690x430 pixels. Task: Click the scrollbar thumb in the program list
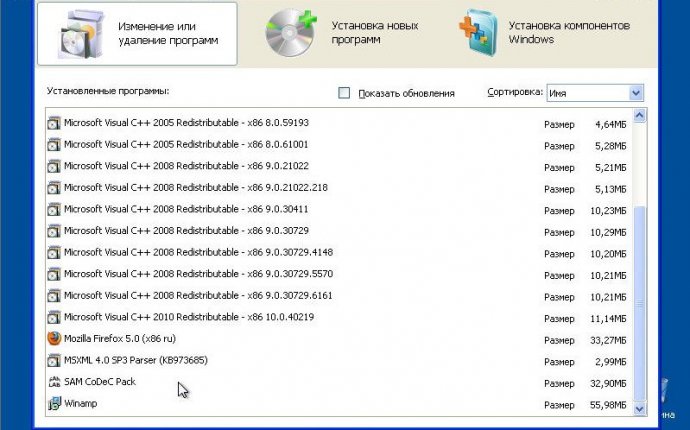[639, 303]
